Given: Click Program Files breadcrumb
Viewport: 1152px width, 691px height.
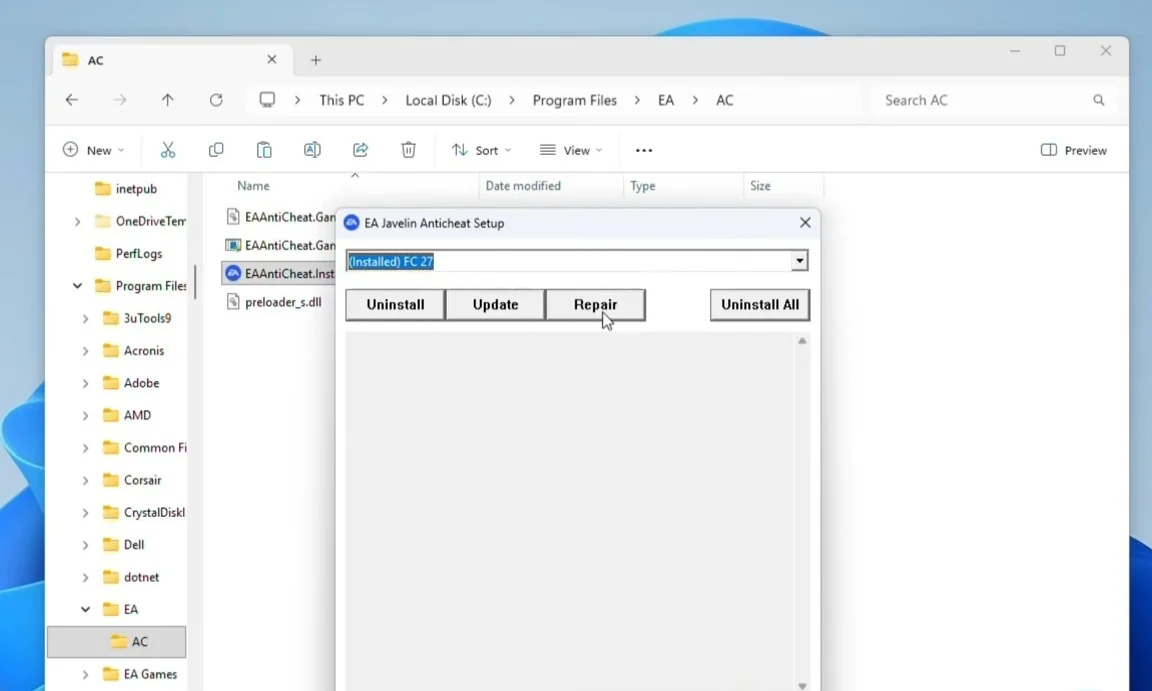Looking at the screenshot, I should click(575, 101).
